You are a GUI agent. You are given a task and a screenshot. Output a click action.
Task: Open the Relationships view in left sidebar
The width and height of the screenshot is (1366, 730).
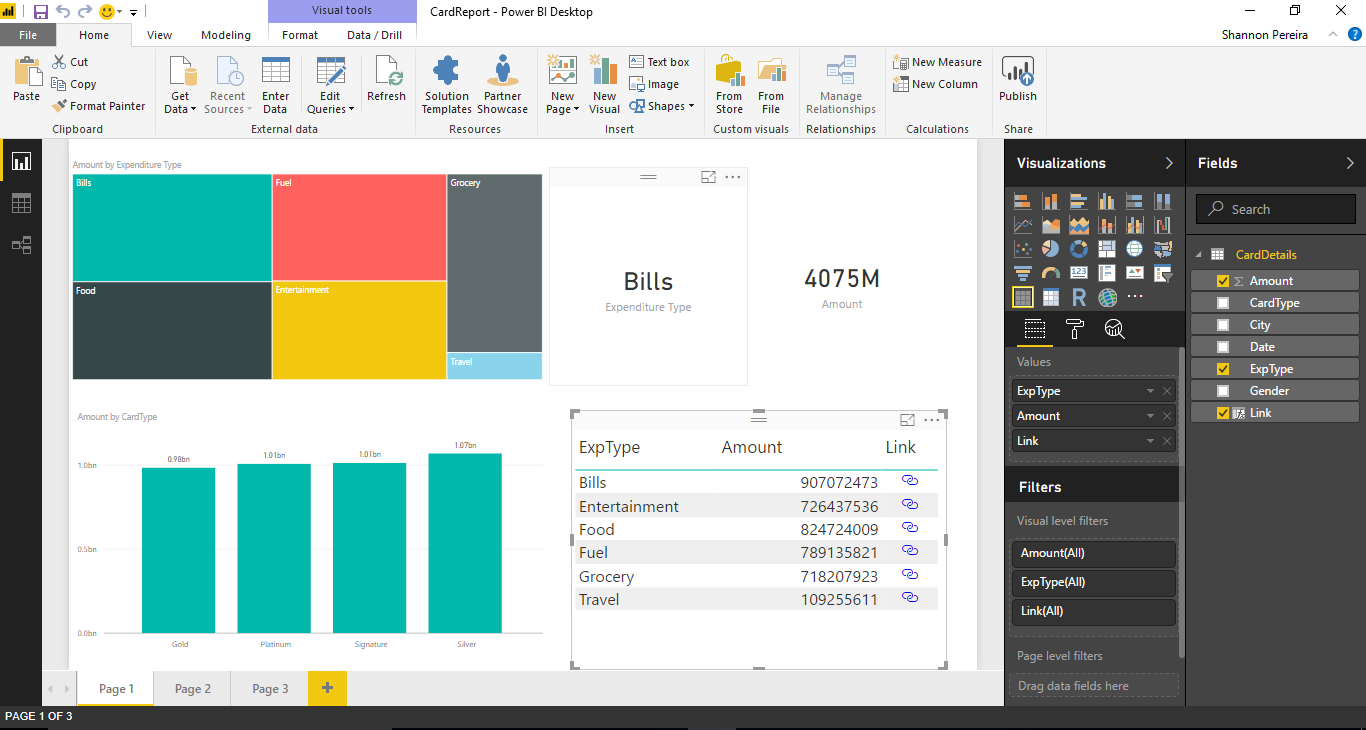(x=21, y=245)
